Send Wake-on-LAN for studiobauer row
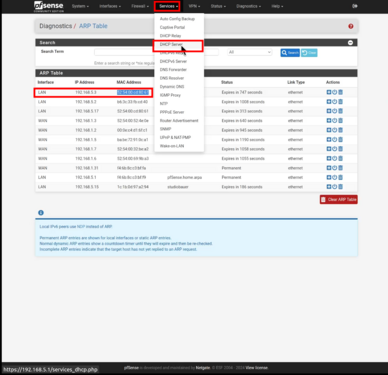The width and height of the screenshot is (388, 375). pos(334,187)
